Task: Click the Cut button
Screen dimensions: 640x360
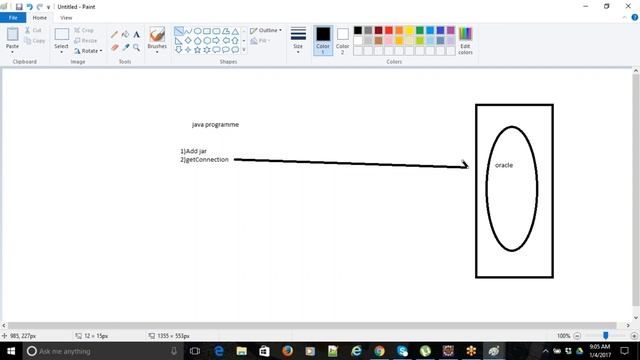Action: pos(33,30)
